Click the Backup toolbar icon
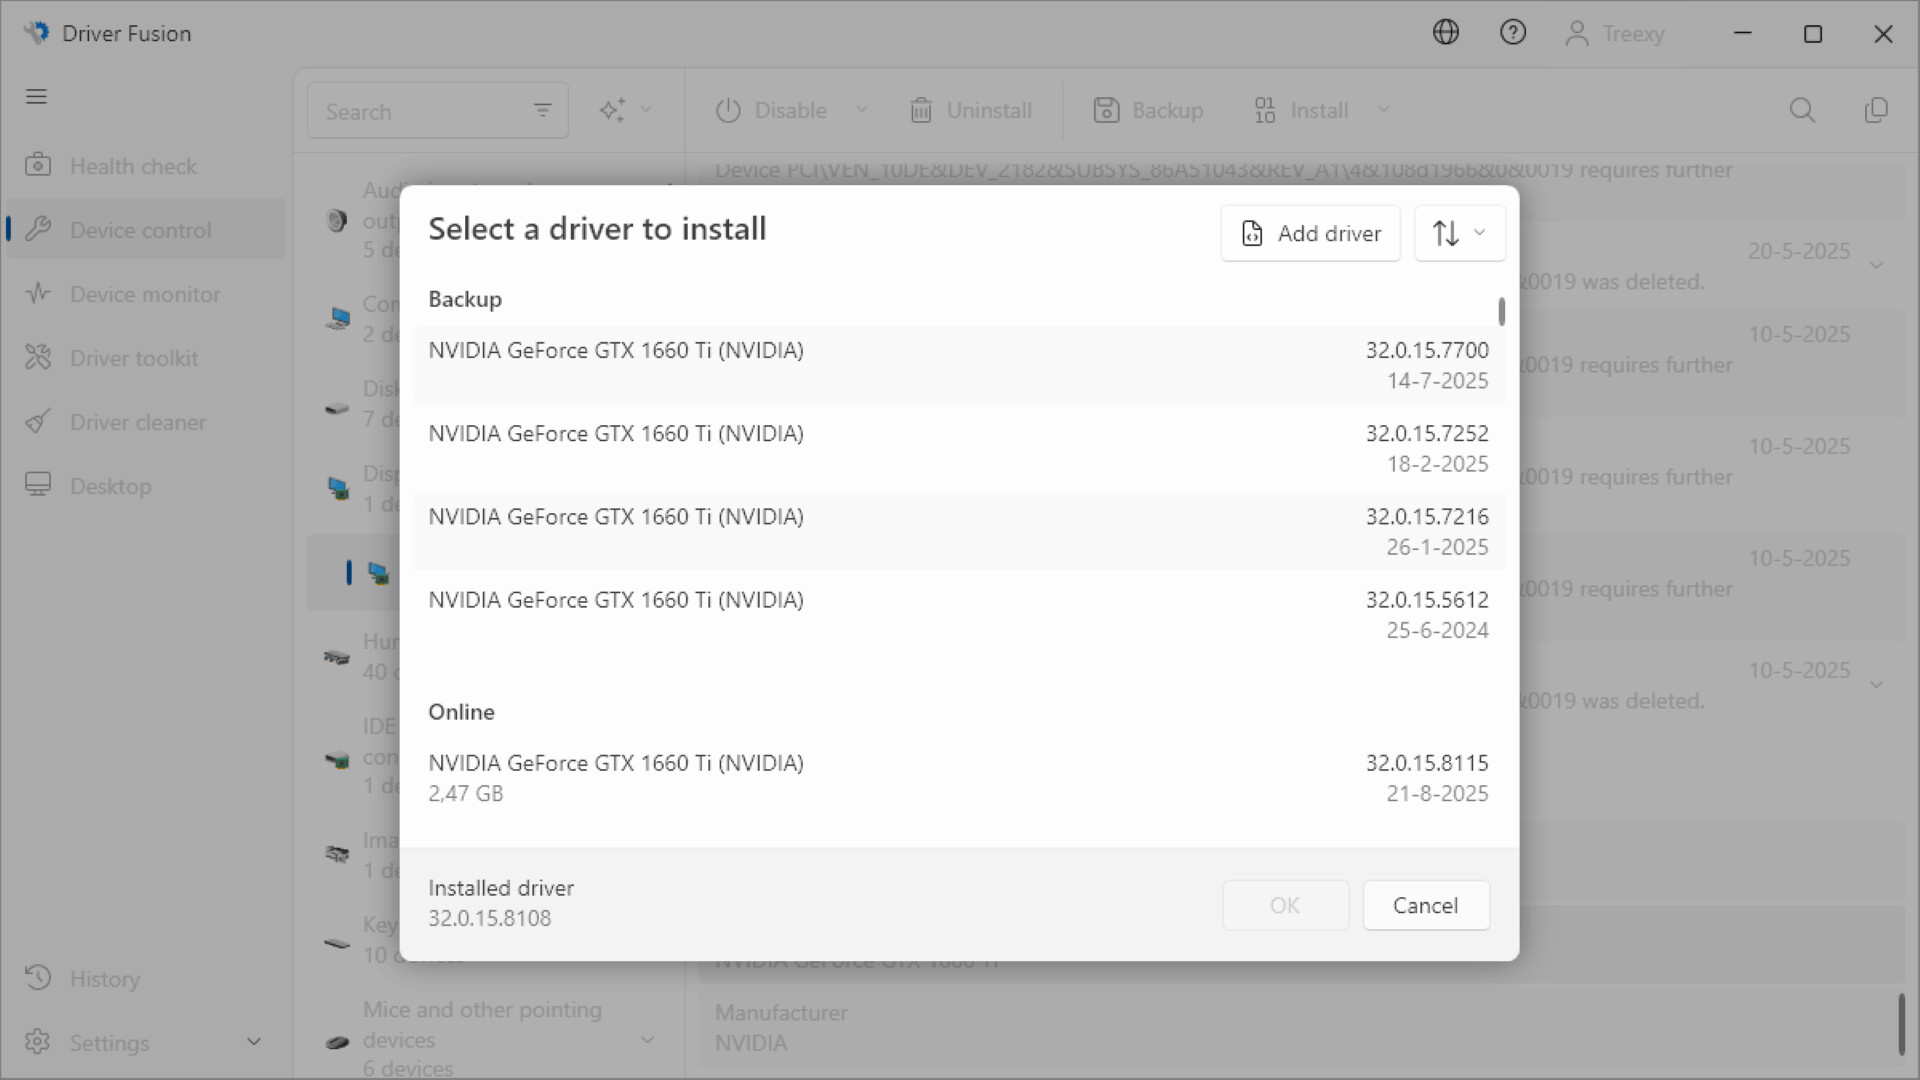The width and height of the screenshot is (1920, 1080). 1106,110
